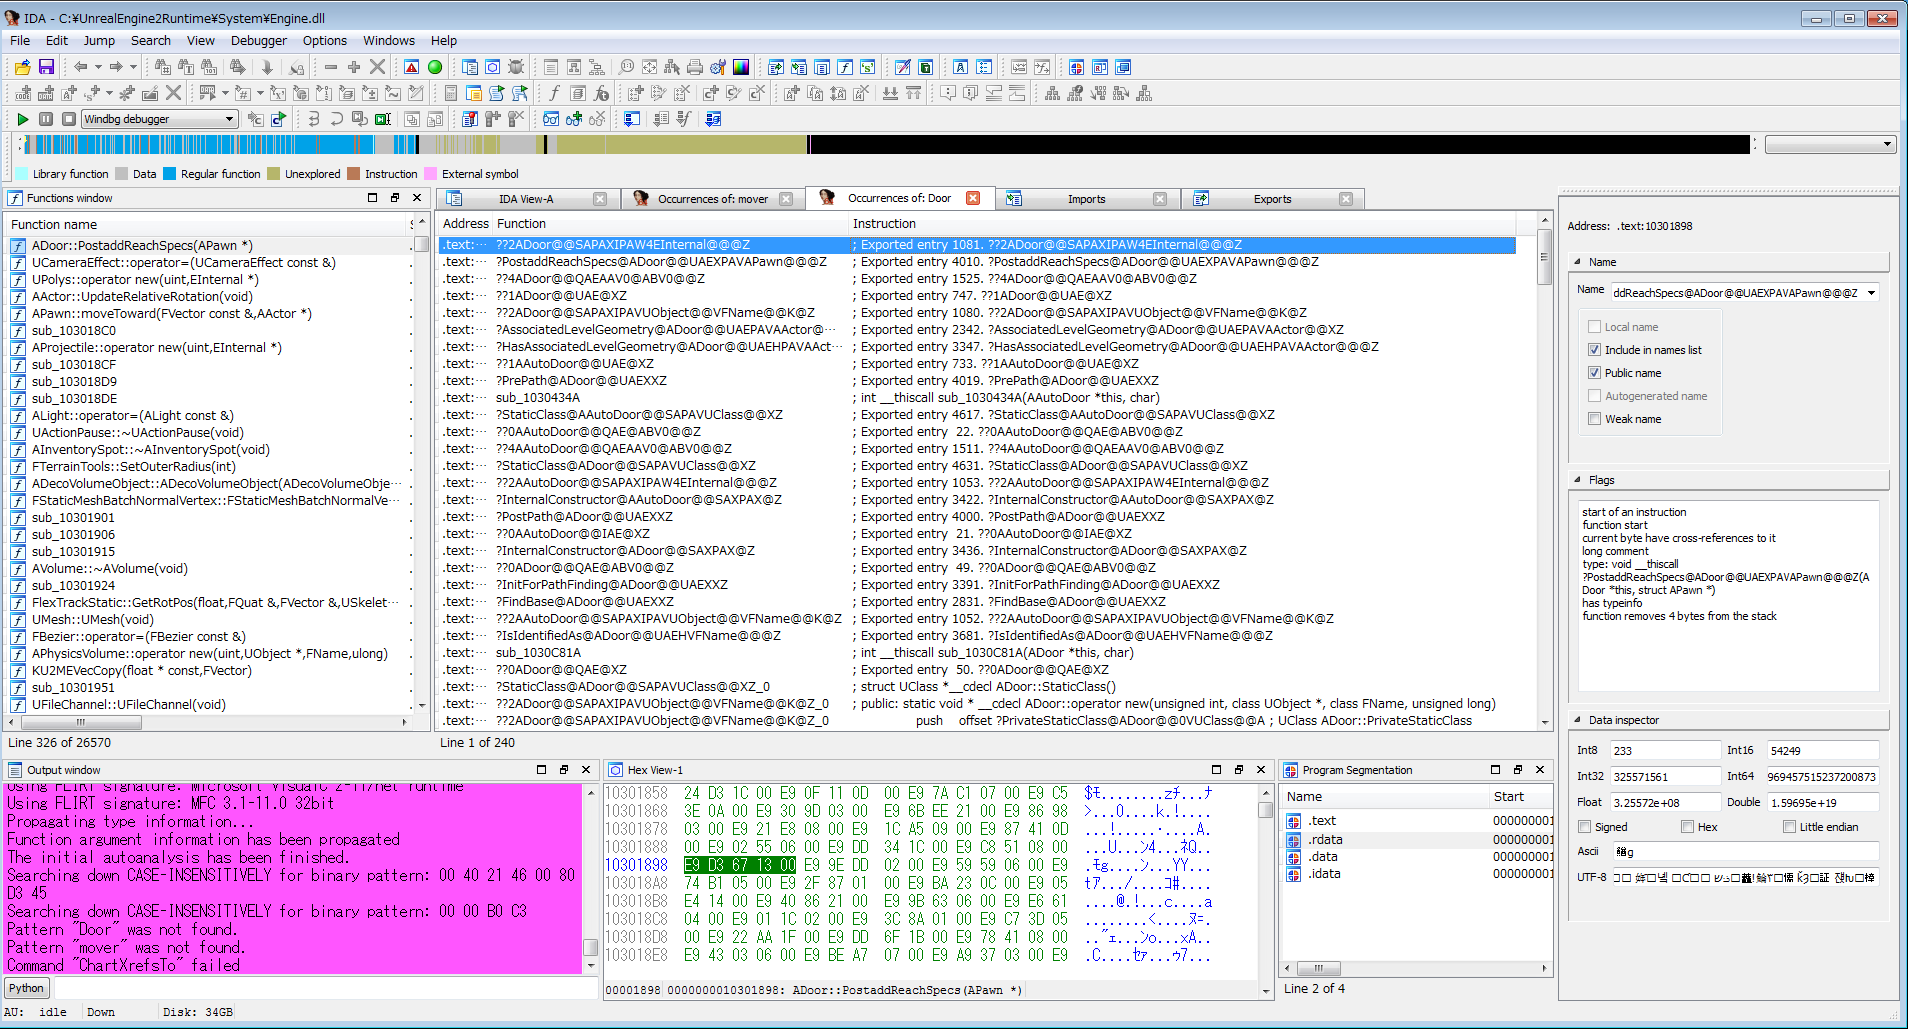Click the step over icon

tap(337, 119)
